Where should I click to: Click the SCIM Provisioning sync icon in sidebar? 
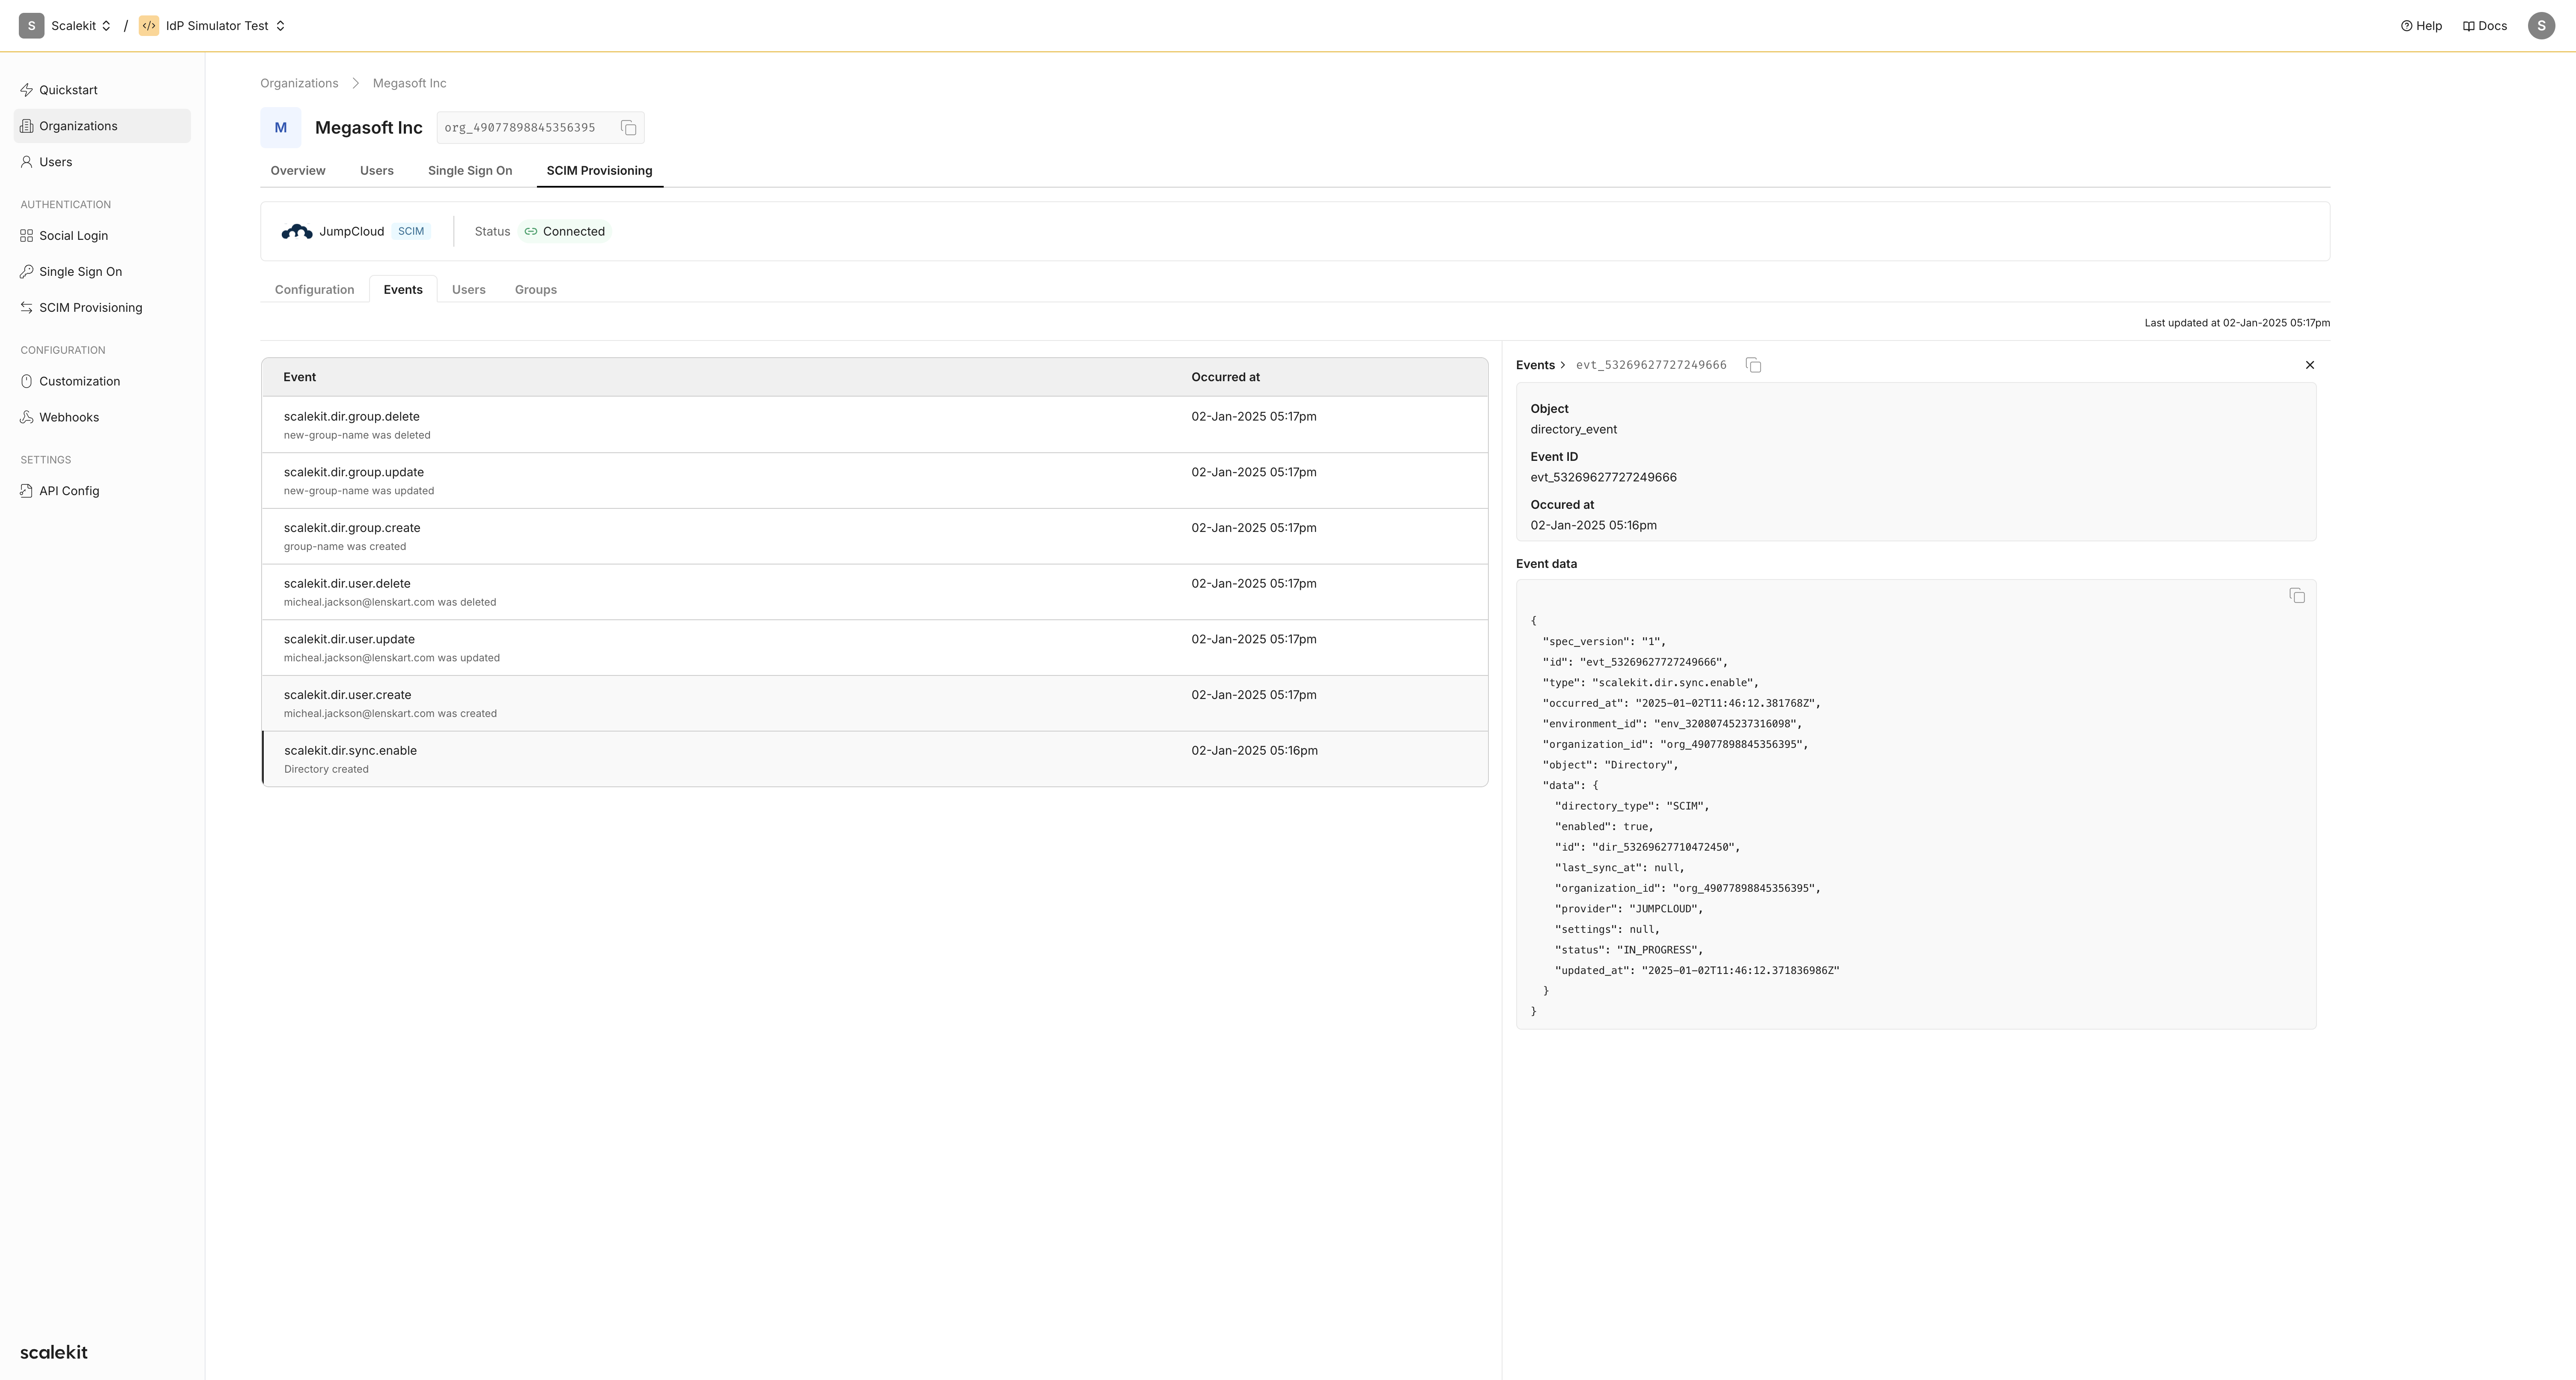click(x=27, y=308)
